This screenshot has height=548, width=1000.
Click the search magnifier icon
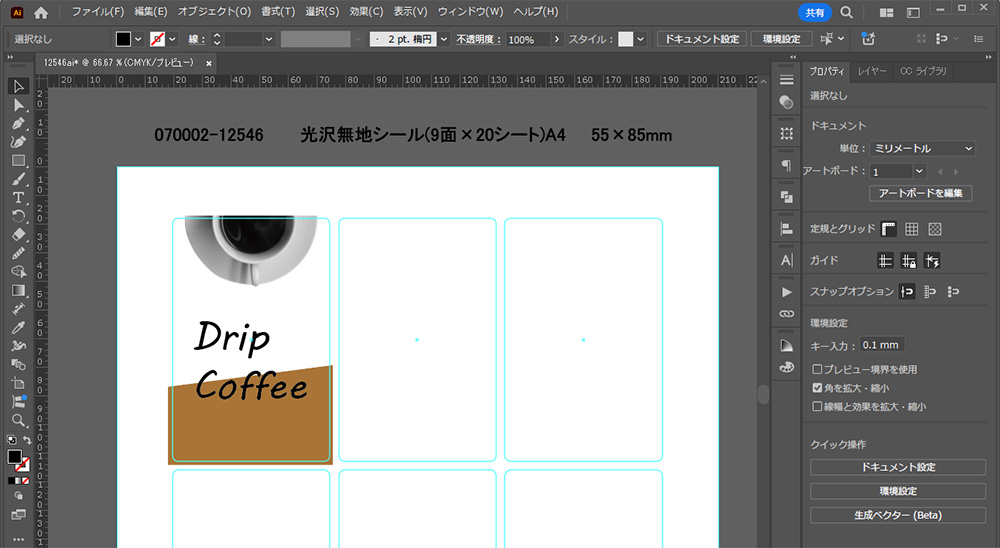click(846, 12)
